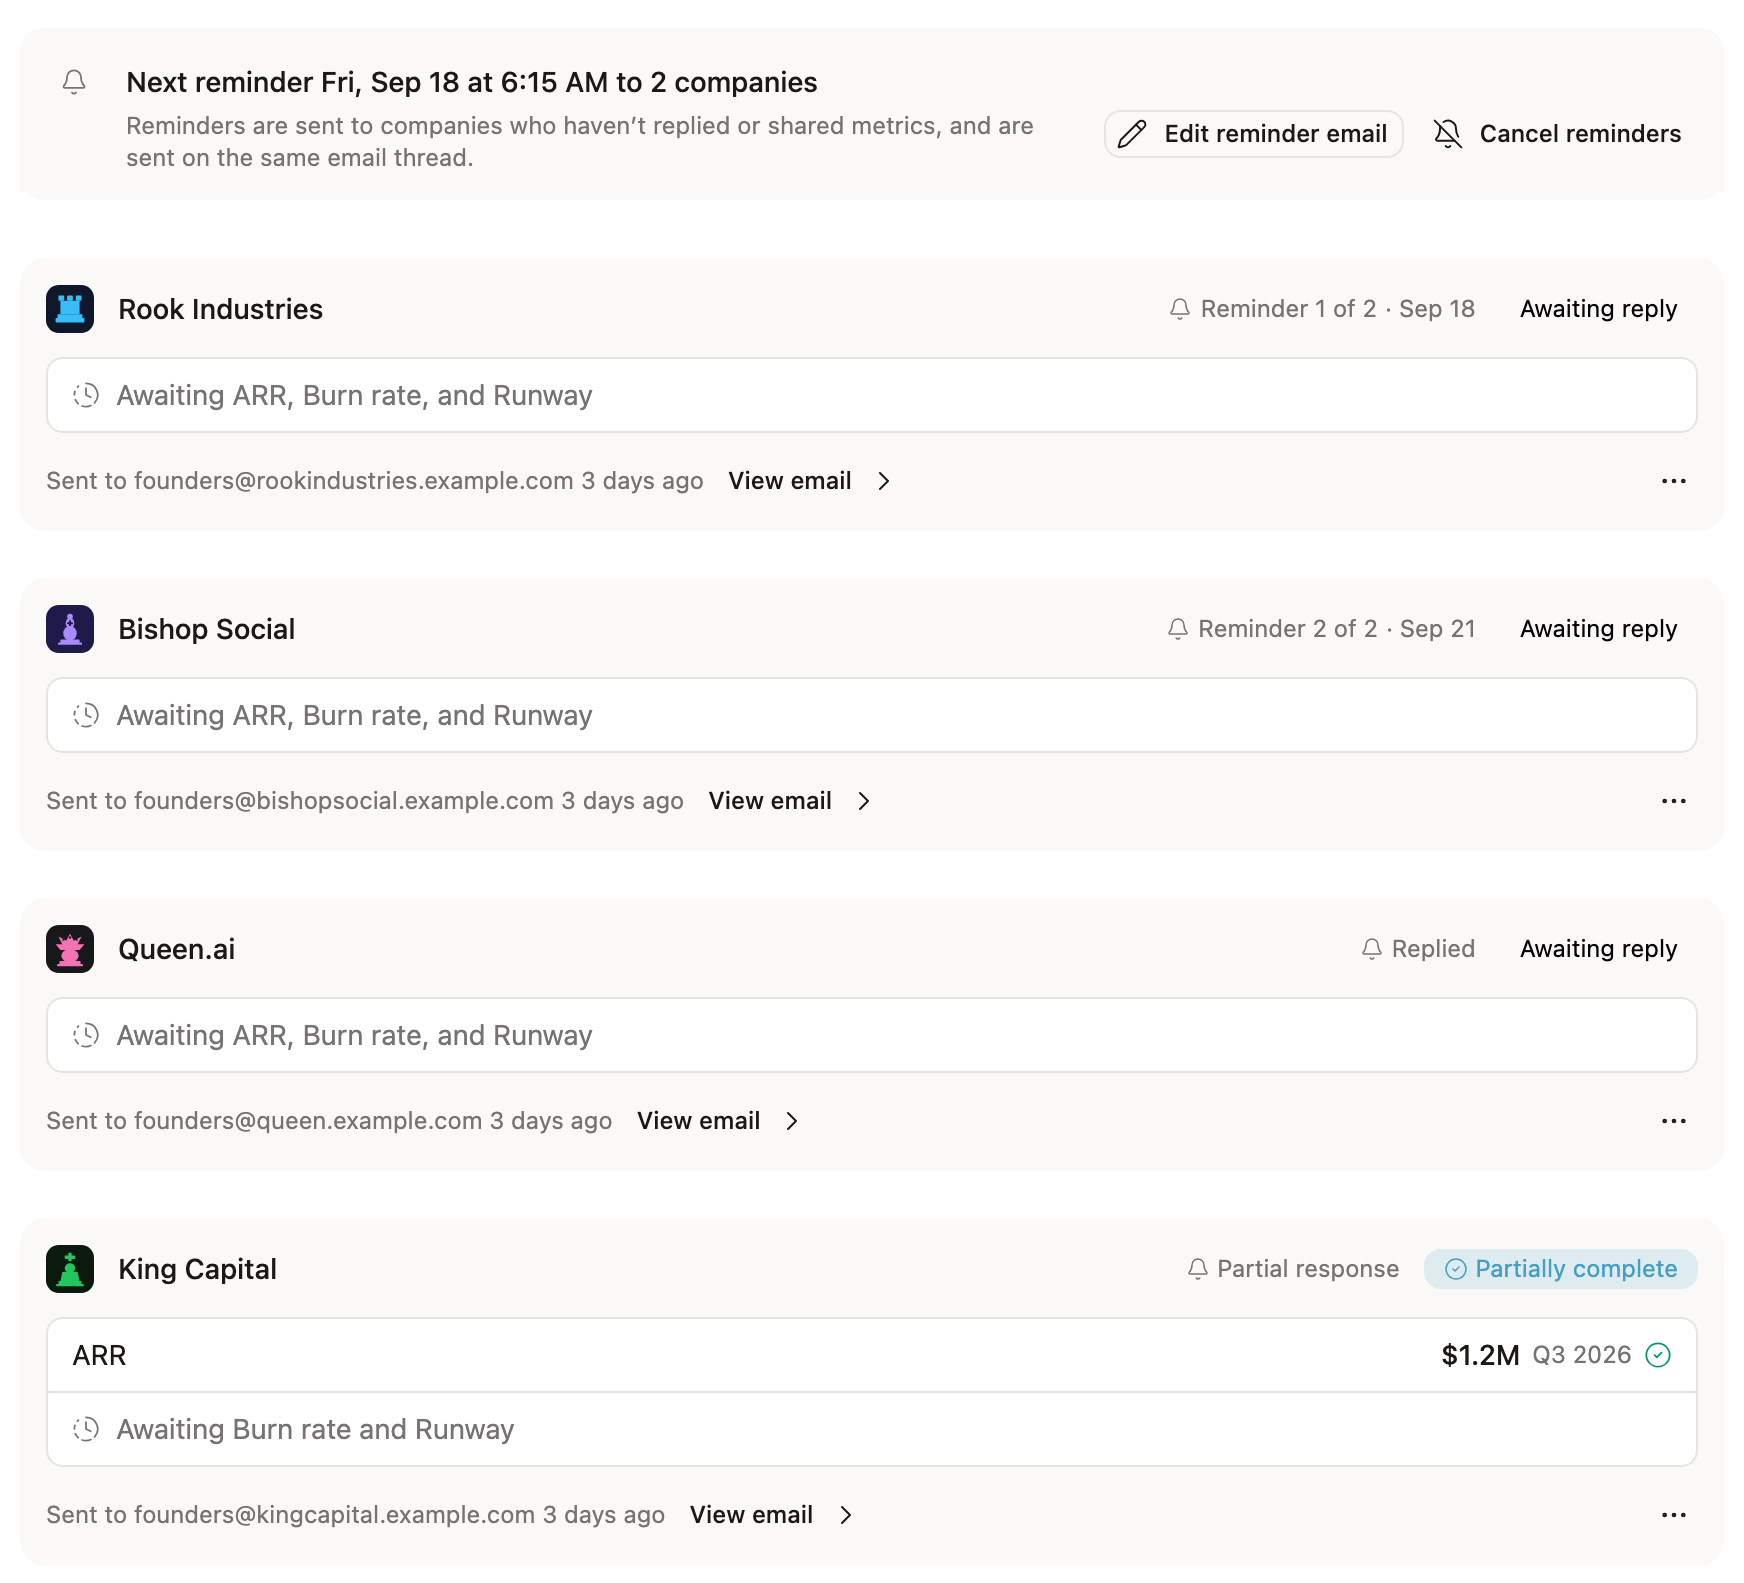Viewport: 1744px width, 1583px height.
Task: Click the bell icon next to Reminder 2 of 2
Action: click(x=1178, y=629)
